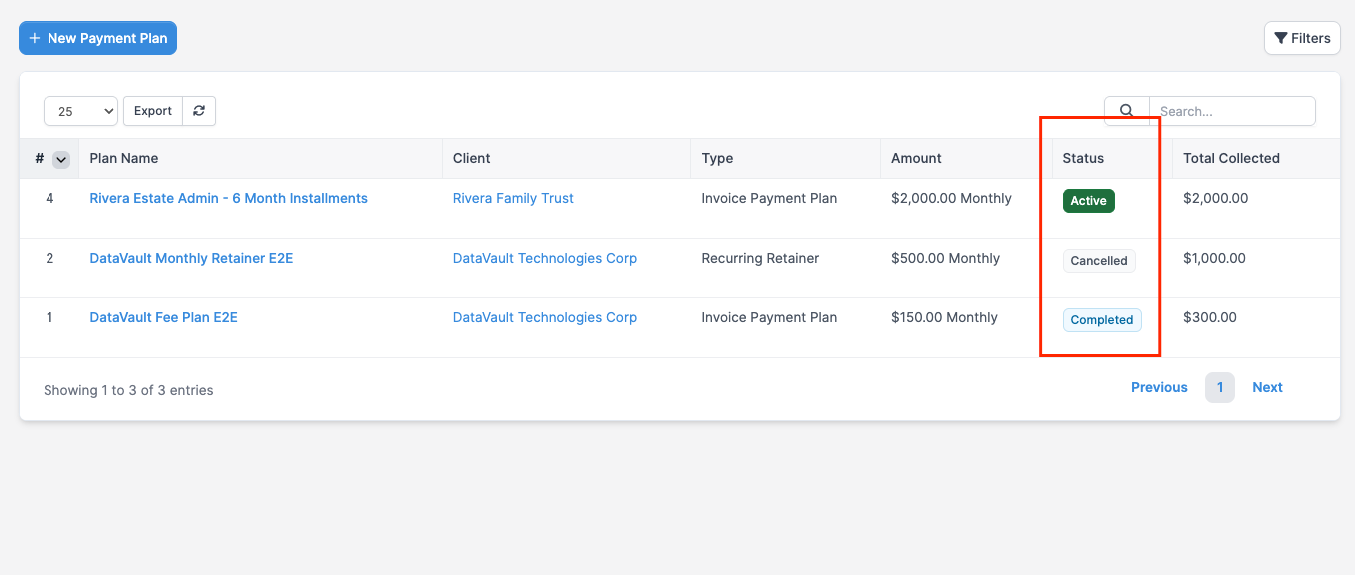Click the $2,000.00 total collected cell

(1216, 198)
